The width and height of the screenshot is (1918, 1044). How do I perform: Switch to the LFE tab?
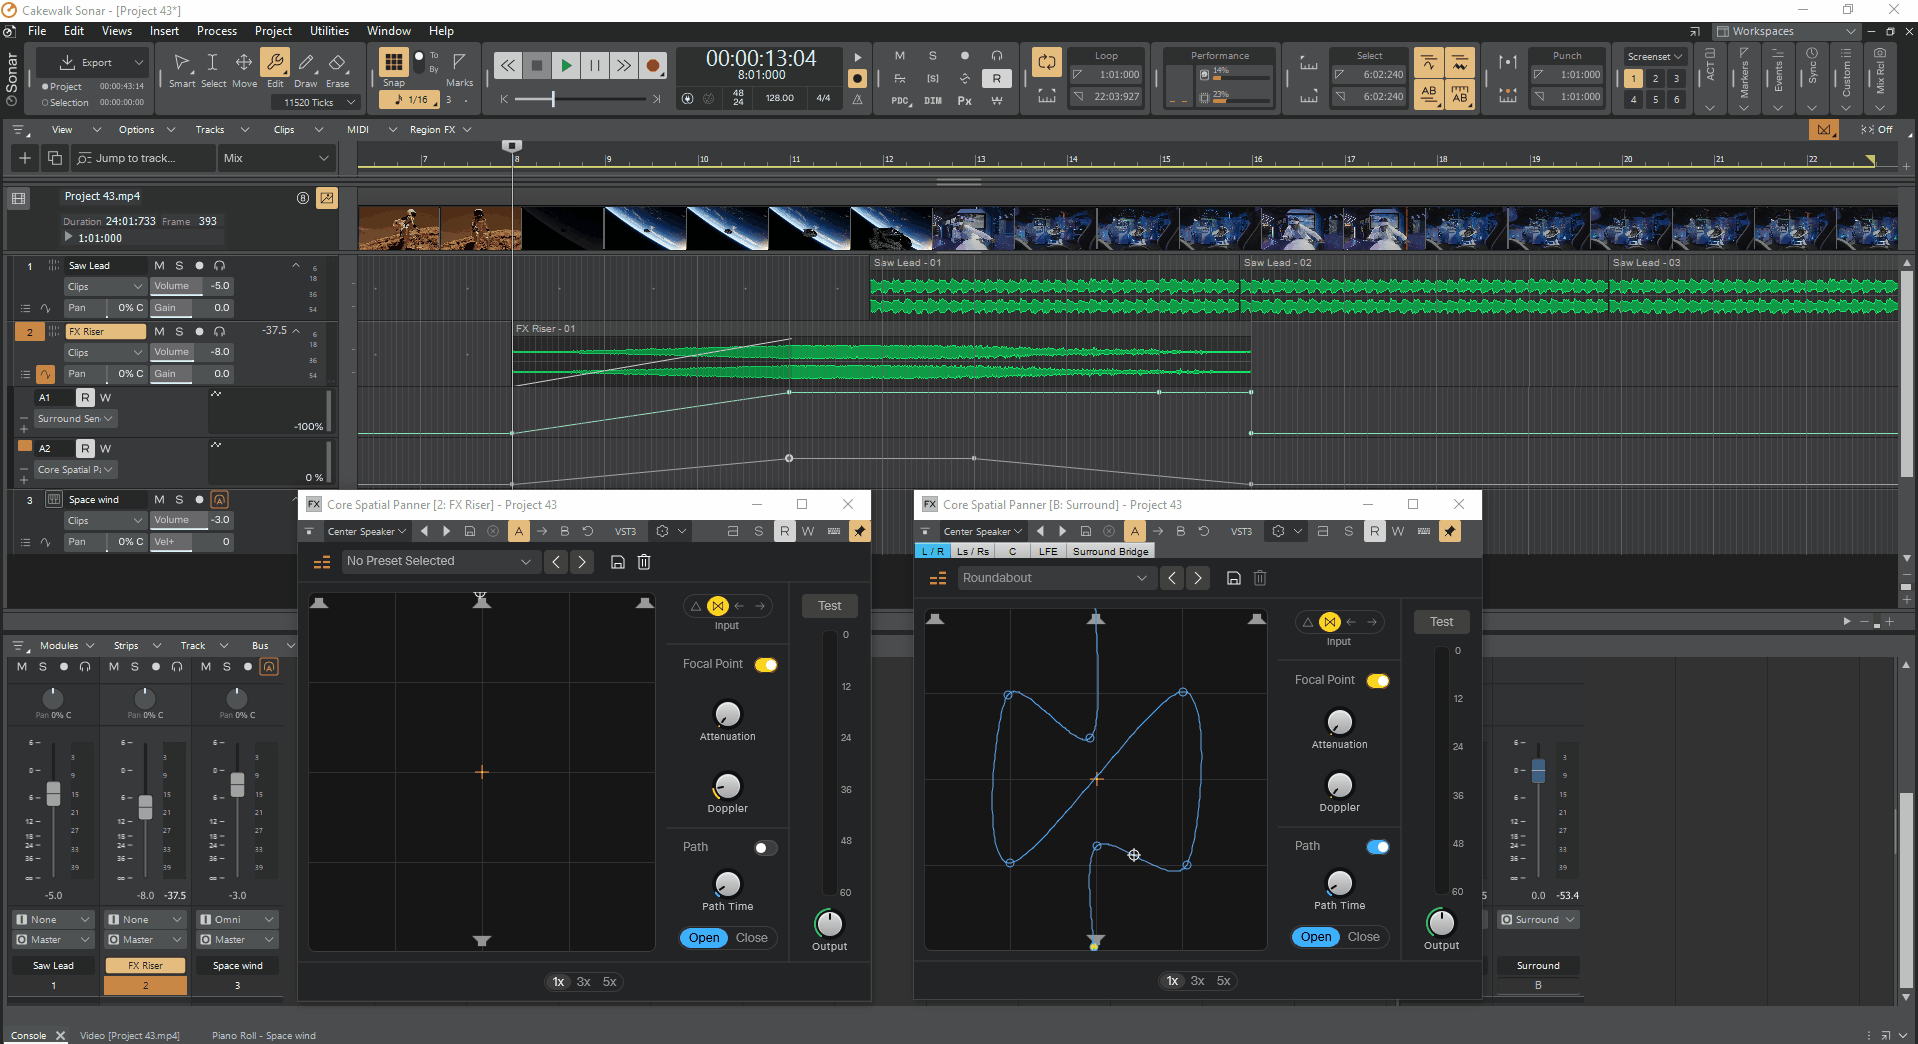(1047, 551)
